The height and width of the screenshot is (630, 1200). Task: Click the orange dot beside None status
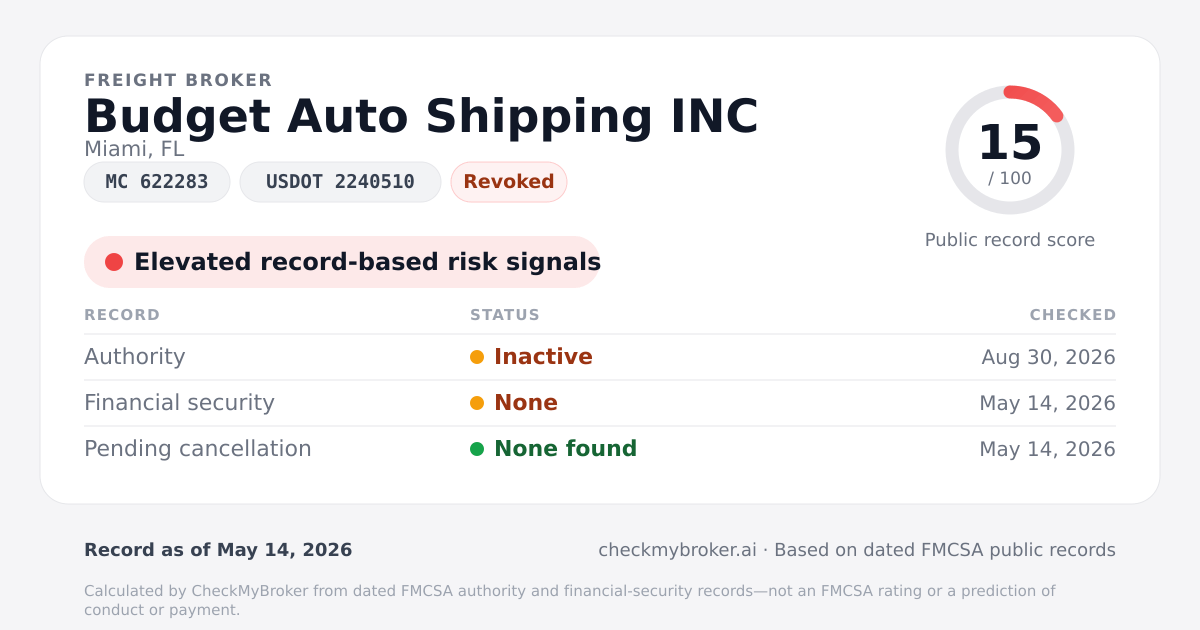coord(477,403)
